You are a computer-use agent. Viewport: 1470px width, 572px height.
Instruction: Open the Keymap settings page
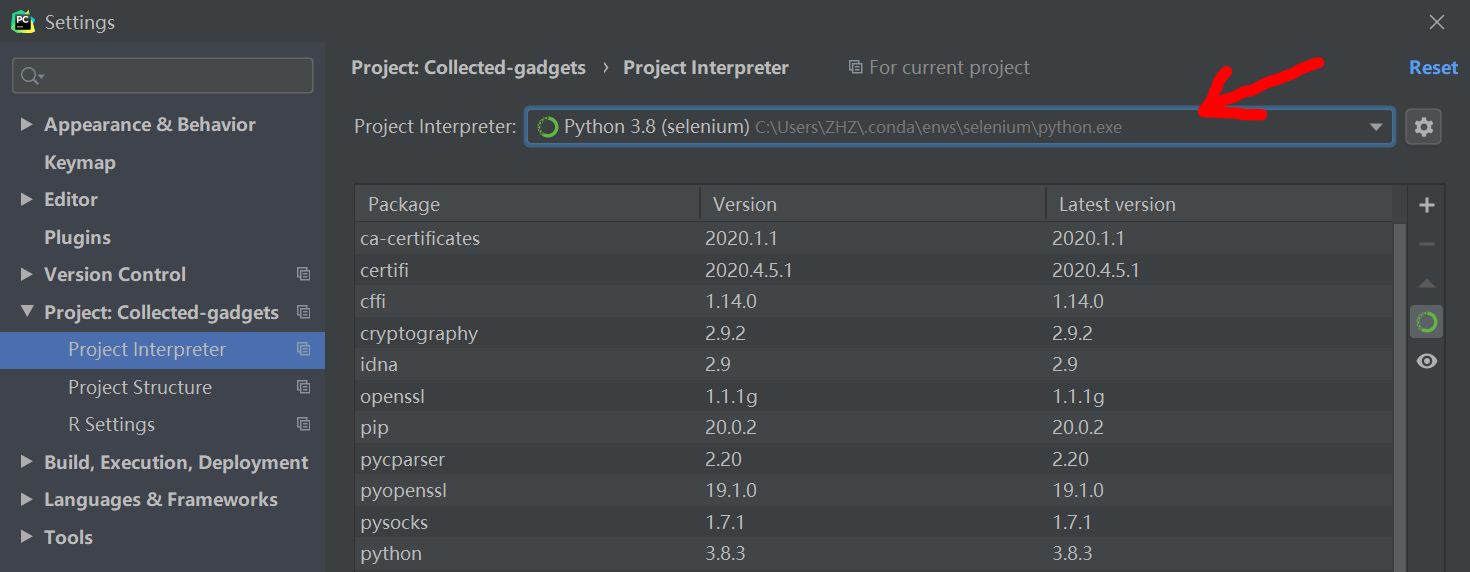[80, 162]
